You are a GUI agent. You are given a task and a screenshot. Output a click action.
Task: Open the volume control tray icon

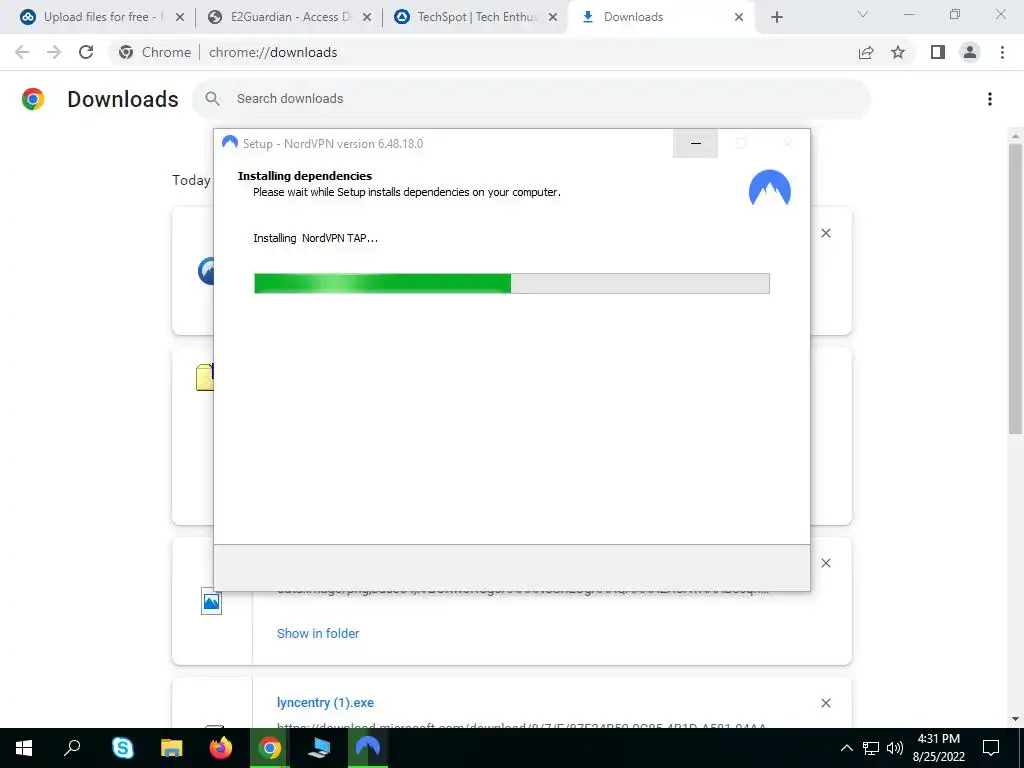[x=895, y=748]
